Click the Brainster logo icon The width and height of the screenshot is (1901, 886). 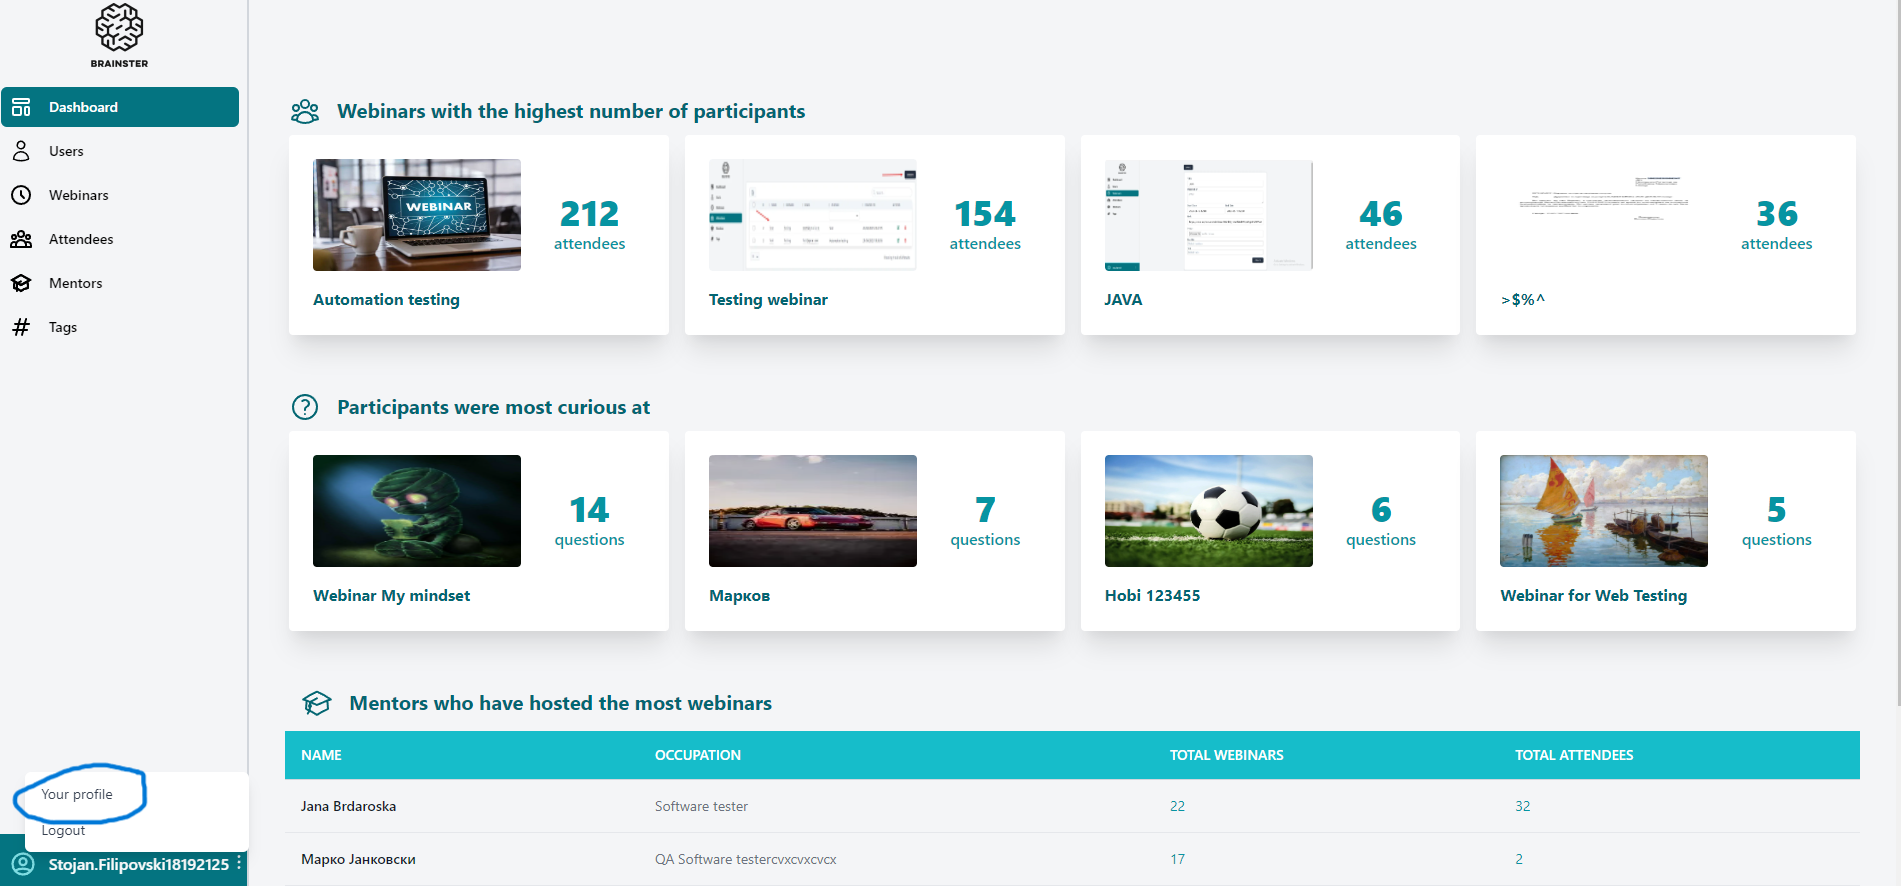tap(119, 28)
